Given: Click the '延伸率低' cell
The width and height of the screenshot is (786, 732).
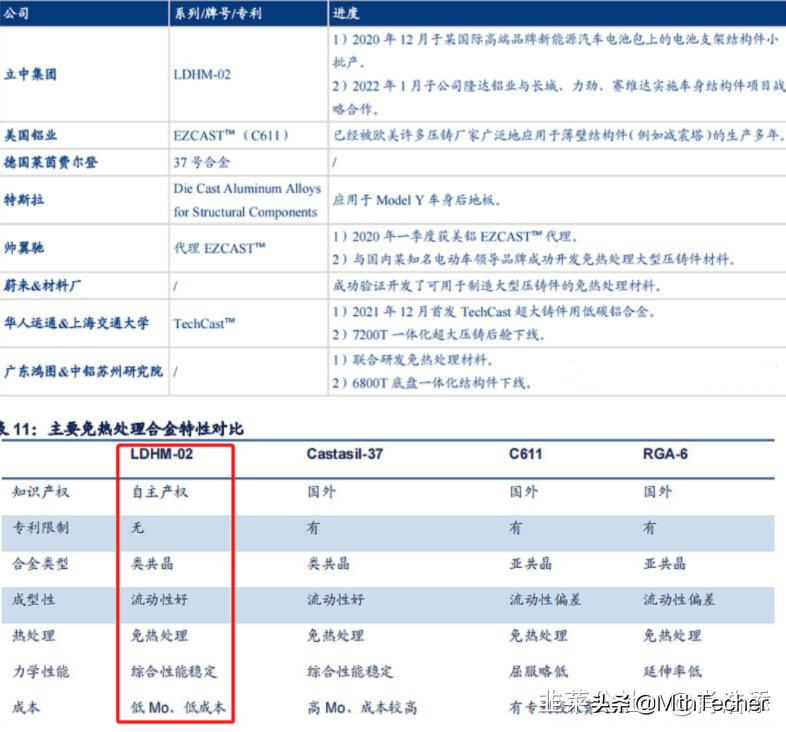Looking at the screenshot, I should (672, 671).
